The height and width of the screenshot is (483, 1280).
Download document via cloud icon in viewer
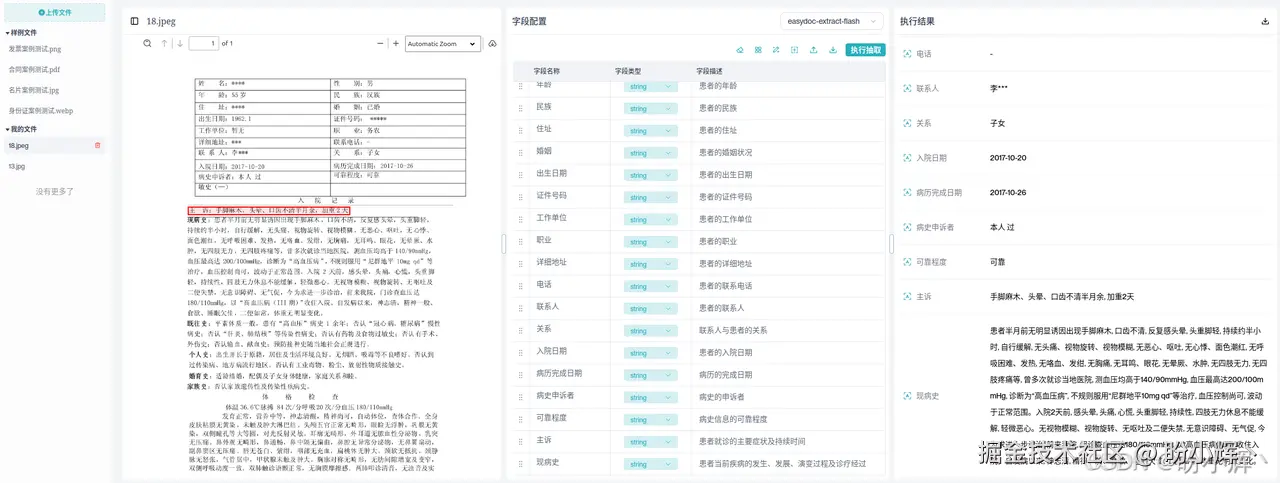pos(493,43)
